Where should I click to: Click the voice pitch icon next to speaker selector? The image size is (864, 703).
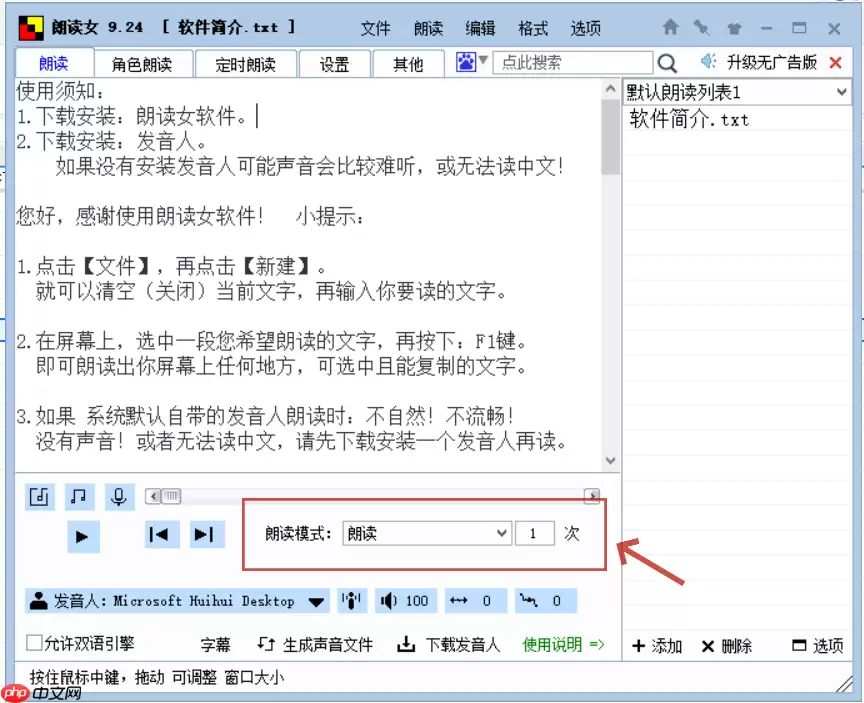click(x=352, y=600)
